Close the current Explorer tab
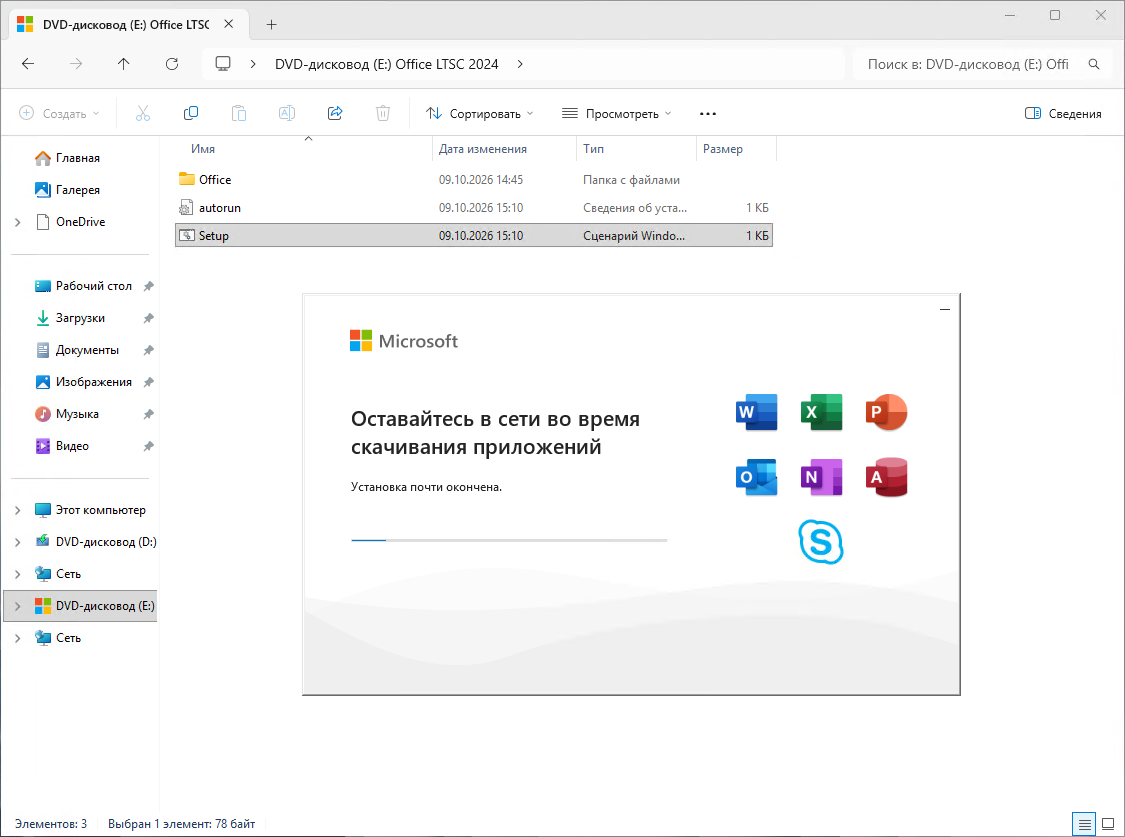Image resolution: width=1125 pixels, height=837 pixels. (228, 24)
